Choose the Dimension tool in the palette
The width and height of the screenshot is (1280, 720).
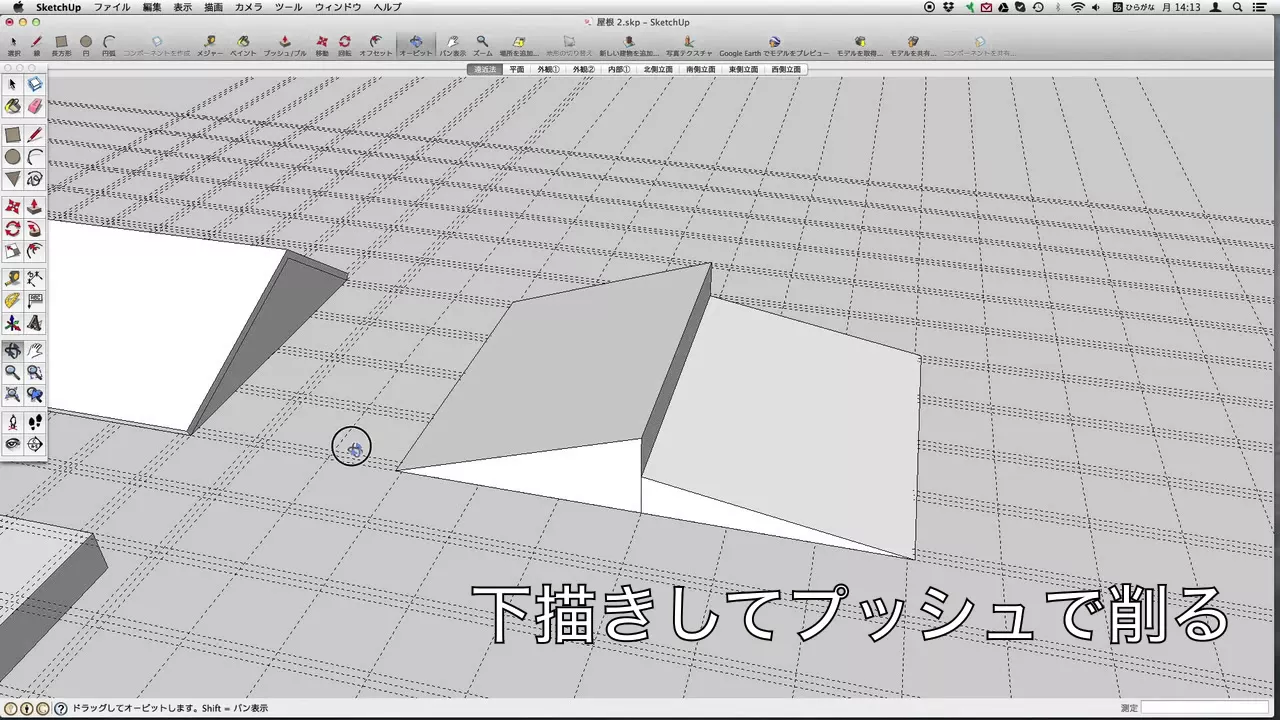coord(35,278)
